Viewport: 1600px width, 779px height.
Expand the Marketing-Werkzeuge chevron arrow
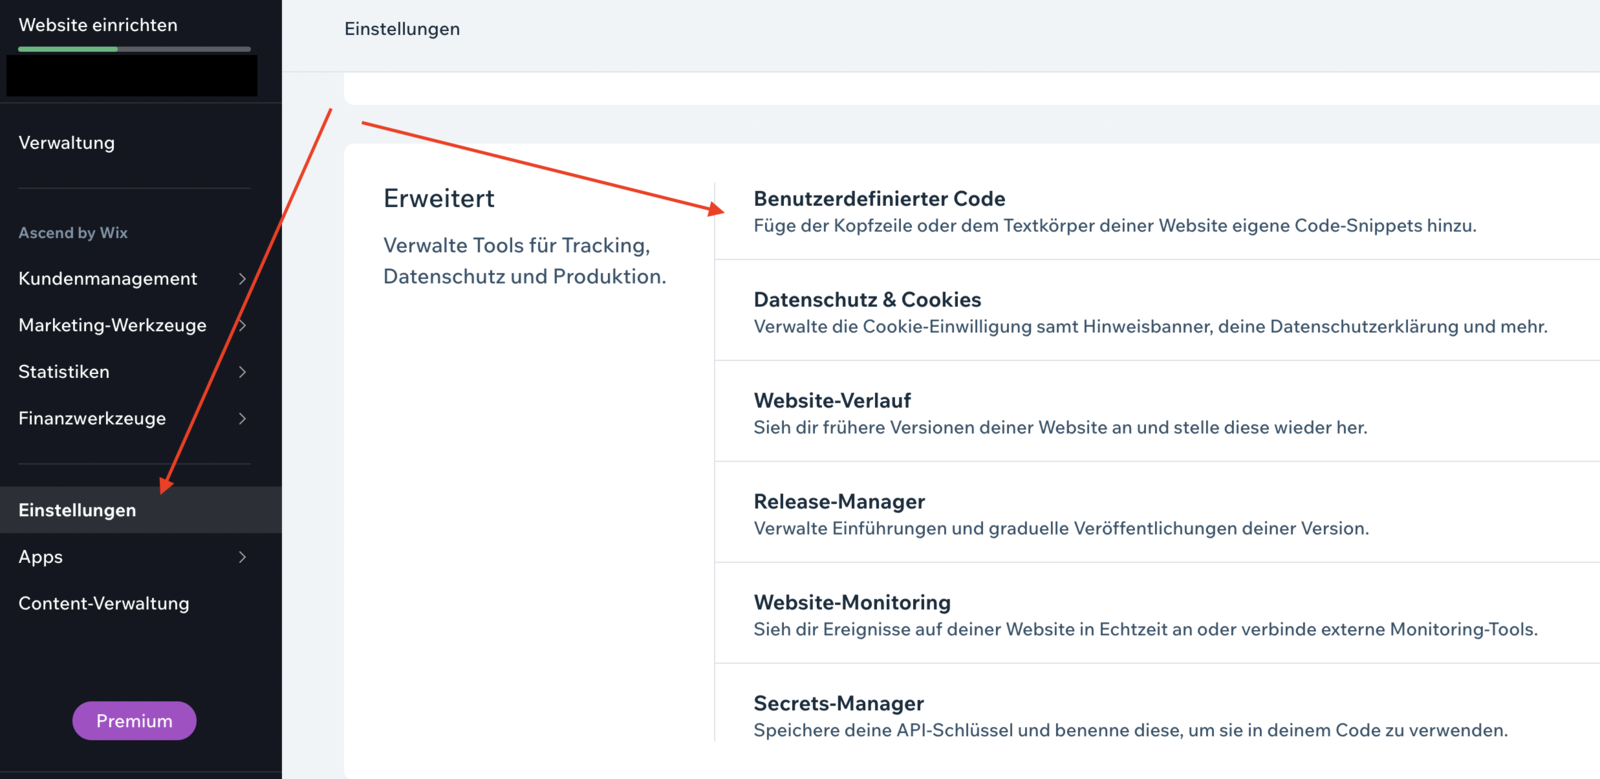point(243,326)
